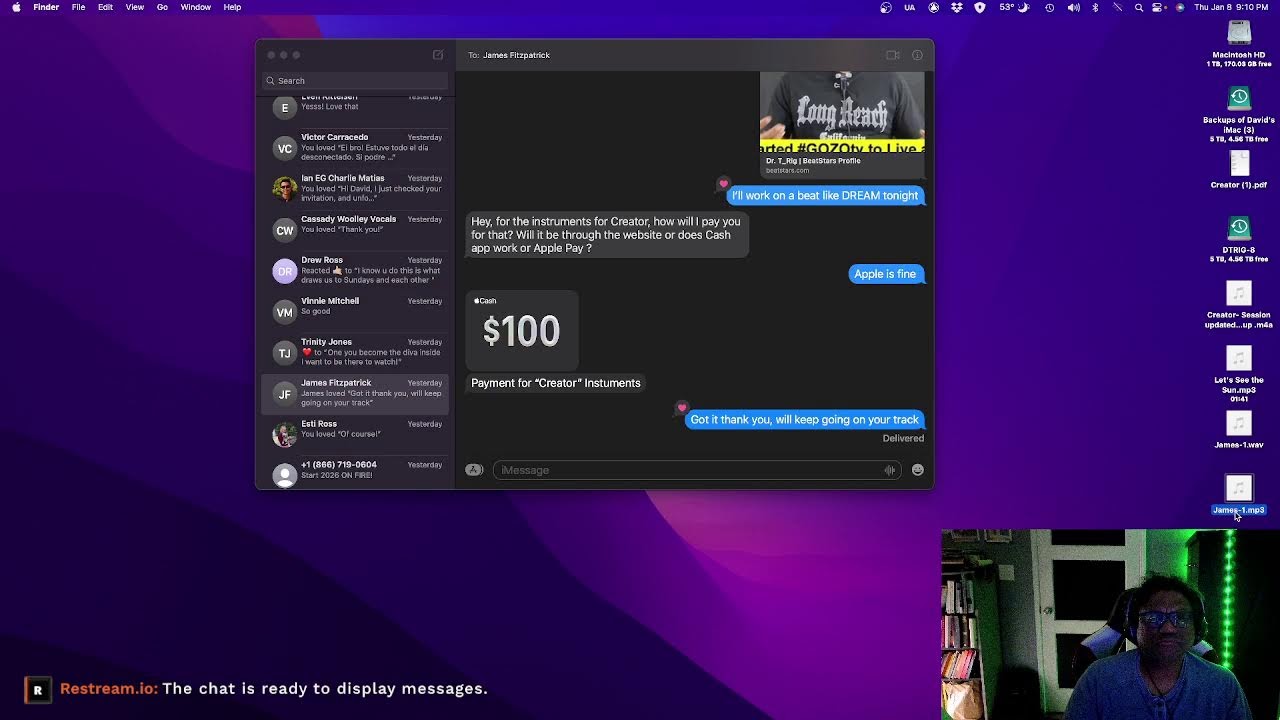Open the View menu
The width and height of the screenshot is (1280, 720).
pyautogui.click(x=135, y=7)
